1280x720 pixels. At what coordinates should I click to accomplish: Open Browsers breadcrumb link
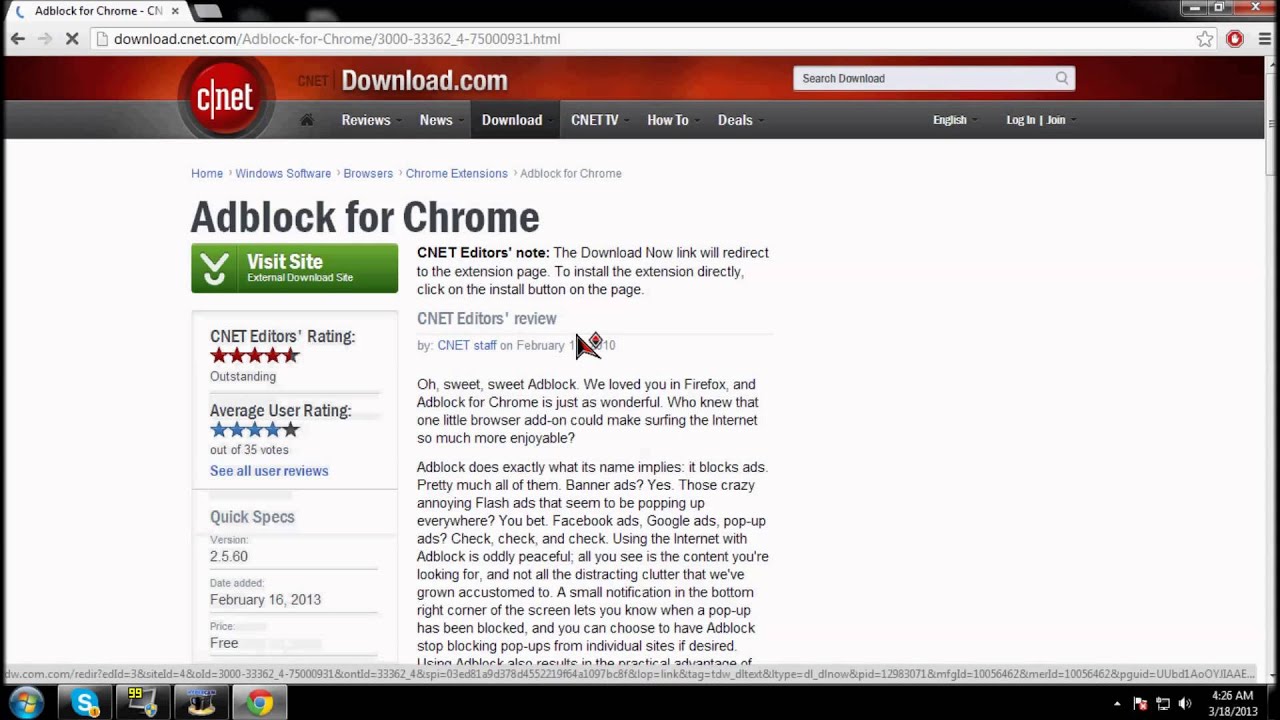(x=368, y=173)
